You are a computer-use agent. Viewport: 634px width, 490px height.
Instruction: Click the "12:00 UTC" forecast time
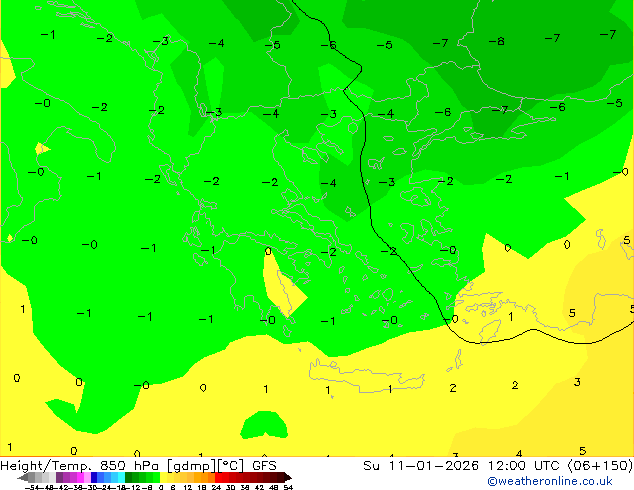pyautogui.click(x=526, y=466)
